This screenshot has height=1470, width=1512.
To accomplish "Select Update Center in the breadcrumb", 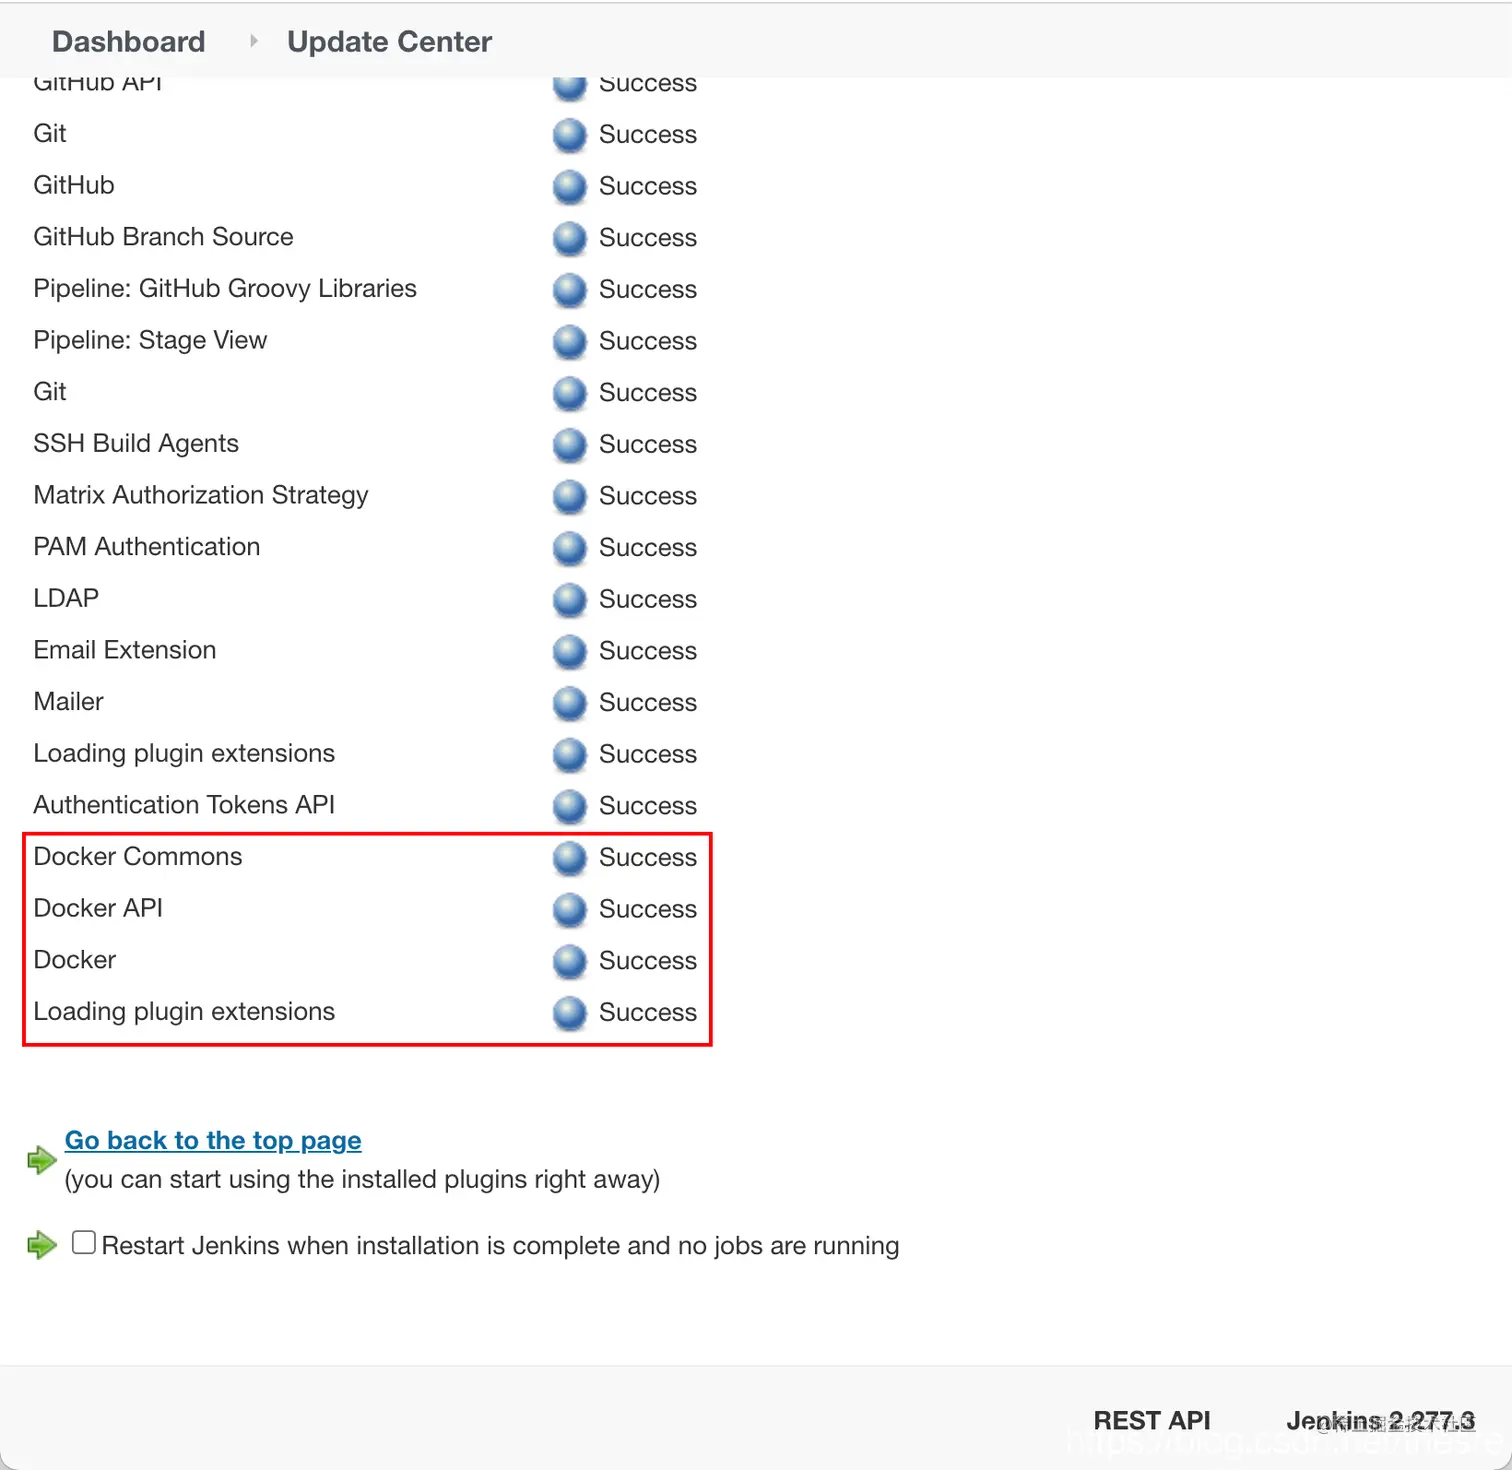I will [389, 41].
